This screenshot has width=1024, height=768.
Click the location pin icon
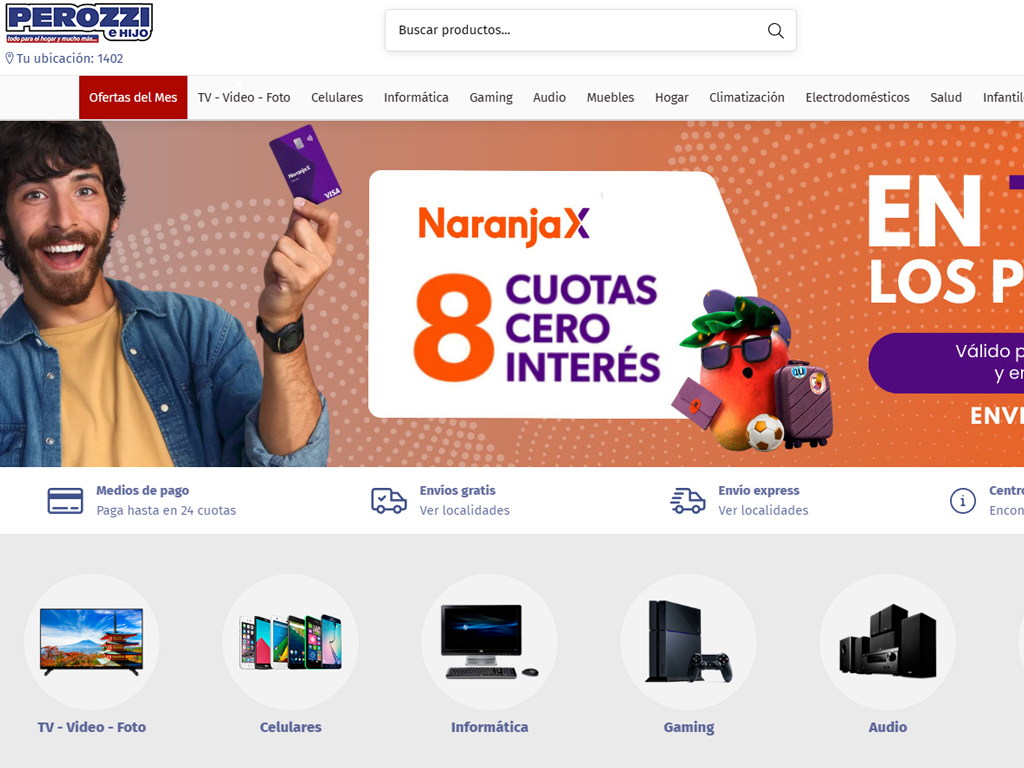(10, 58)
